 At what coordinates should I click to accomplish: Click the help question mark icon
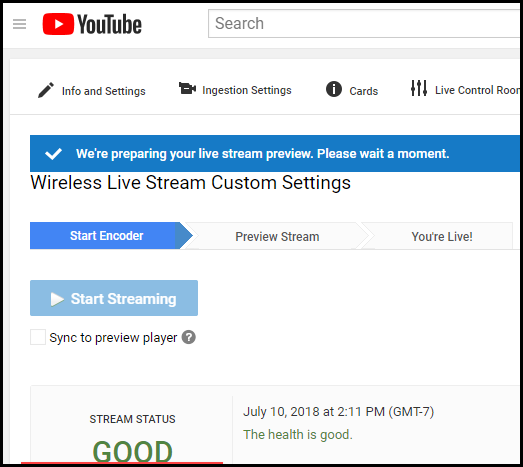[188, 338]
